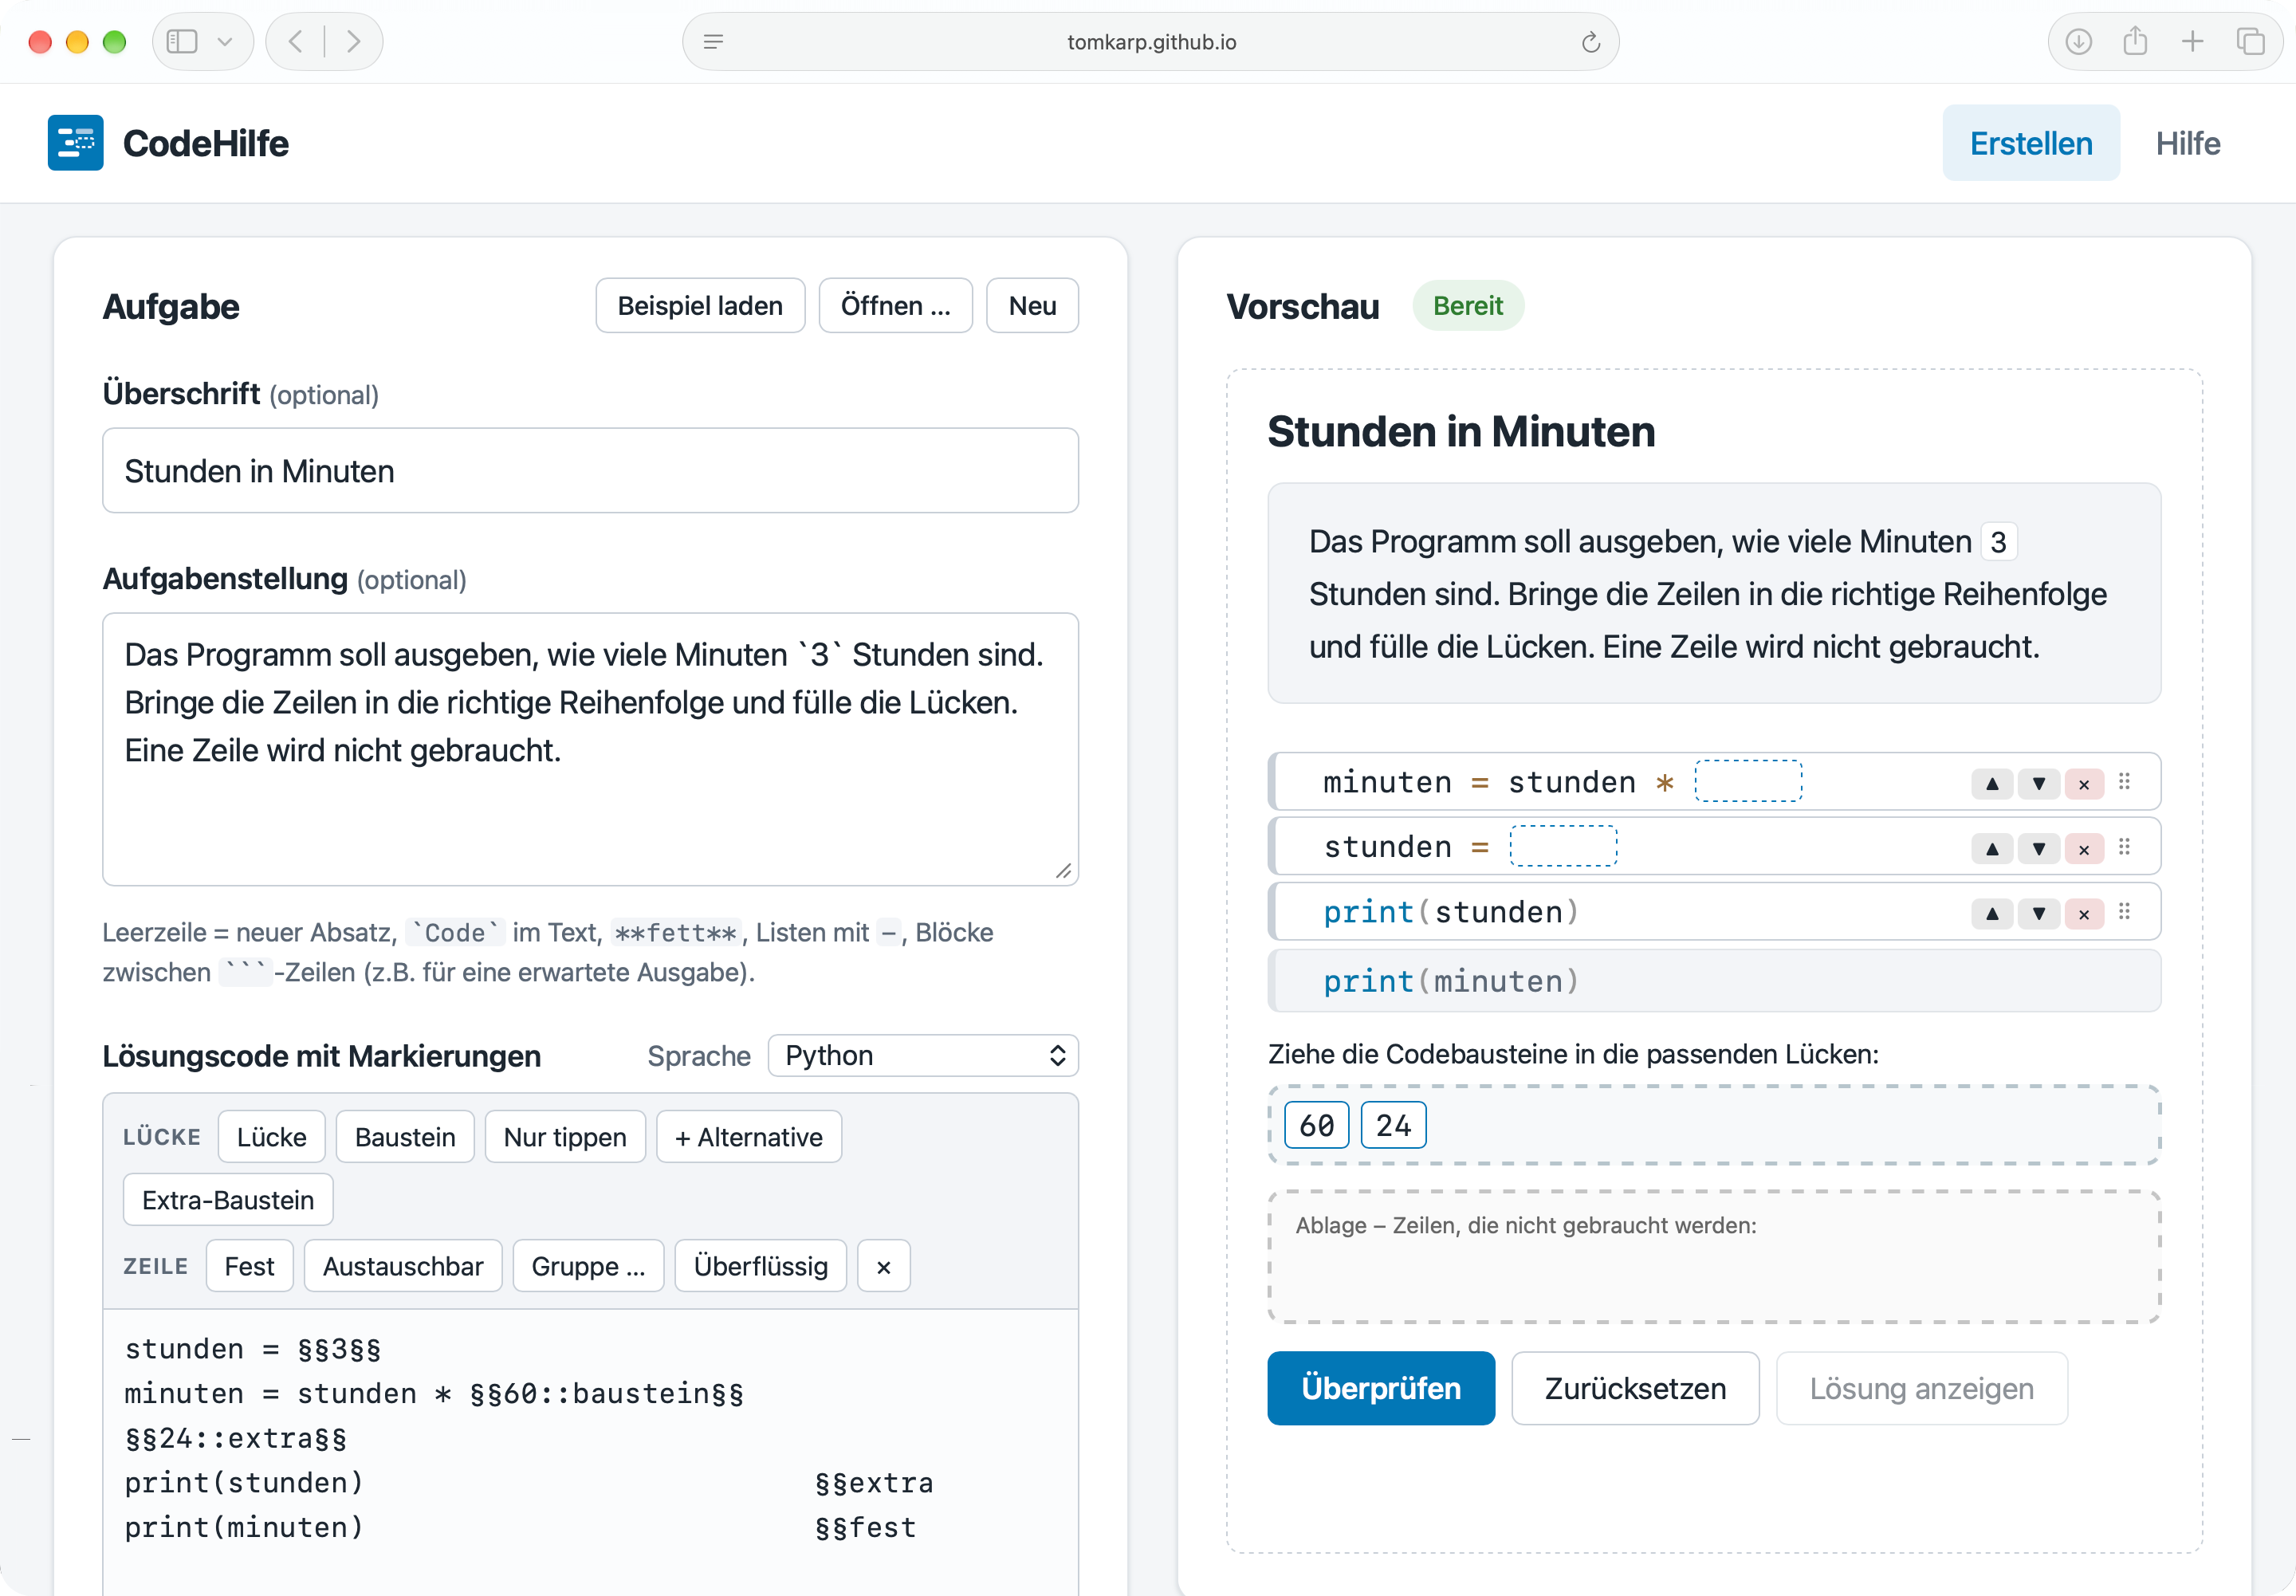Viewport: 2296px width, 1596px height.
Task: Click the CodeHilfe logo icon
Action: tap(75, 143)
